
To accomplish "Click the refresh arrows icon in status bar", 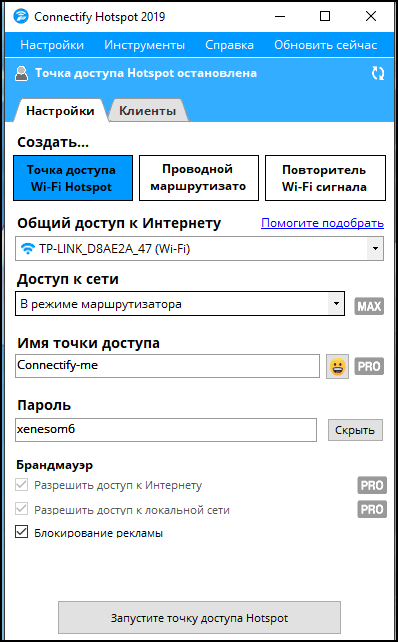I will point(378,73).
